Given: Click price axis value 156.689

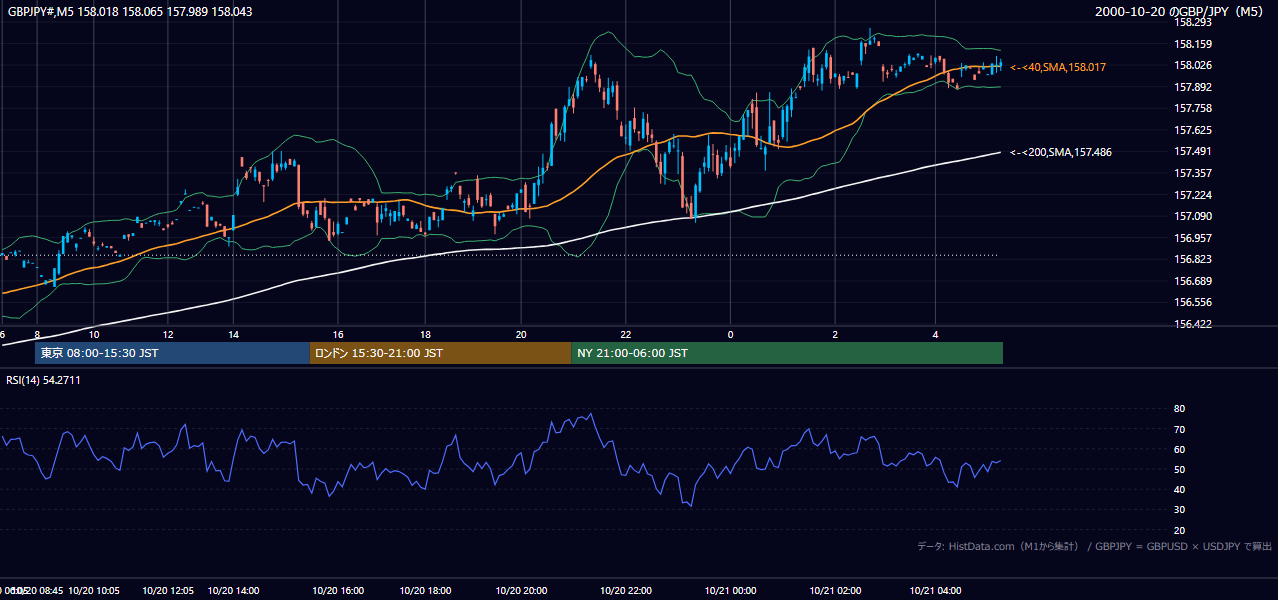Looking at the screenshot, I should [x=1193, y=281].
